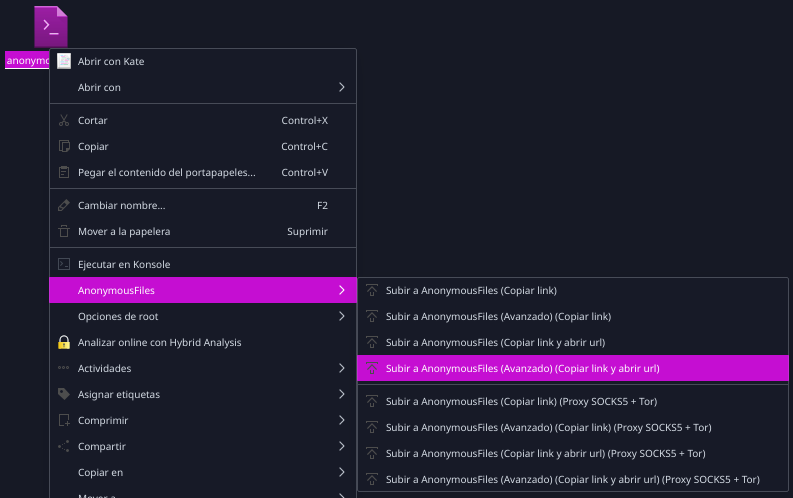Click the pencil icon beside Cambiar nombre
This screenshot has height=498, width=793.
64,205
